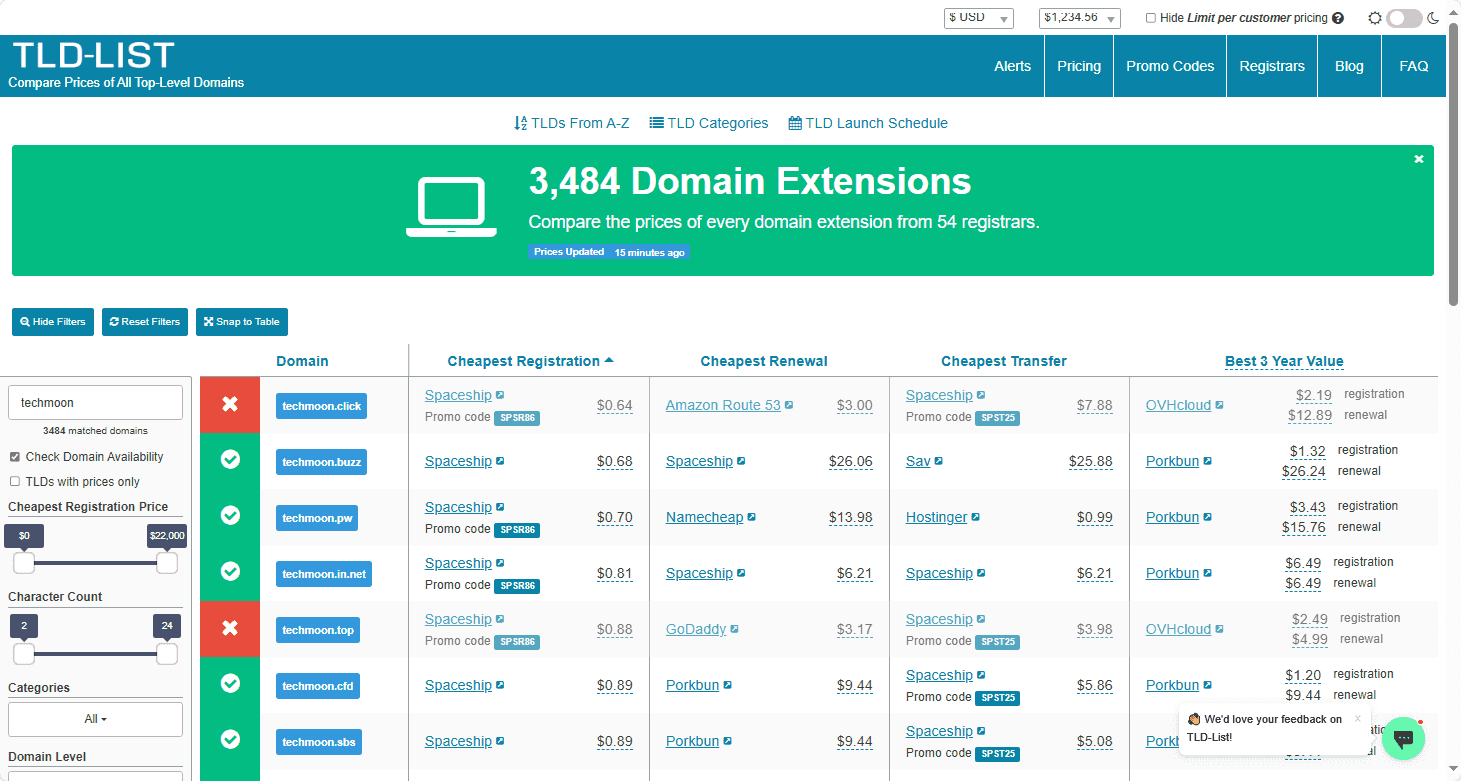Click the green check icon for techmoon.cfd
This screenshot has height=781, width=1461.
(x=230, y=683)
